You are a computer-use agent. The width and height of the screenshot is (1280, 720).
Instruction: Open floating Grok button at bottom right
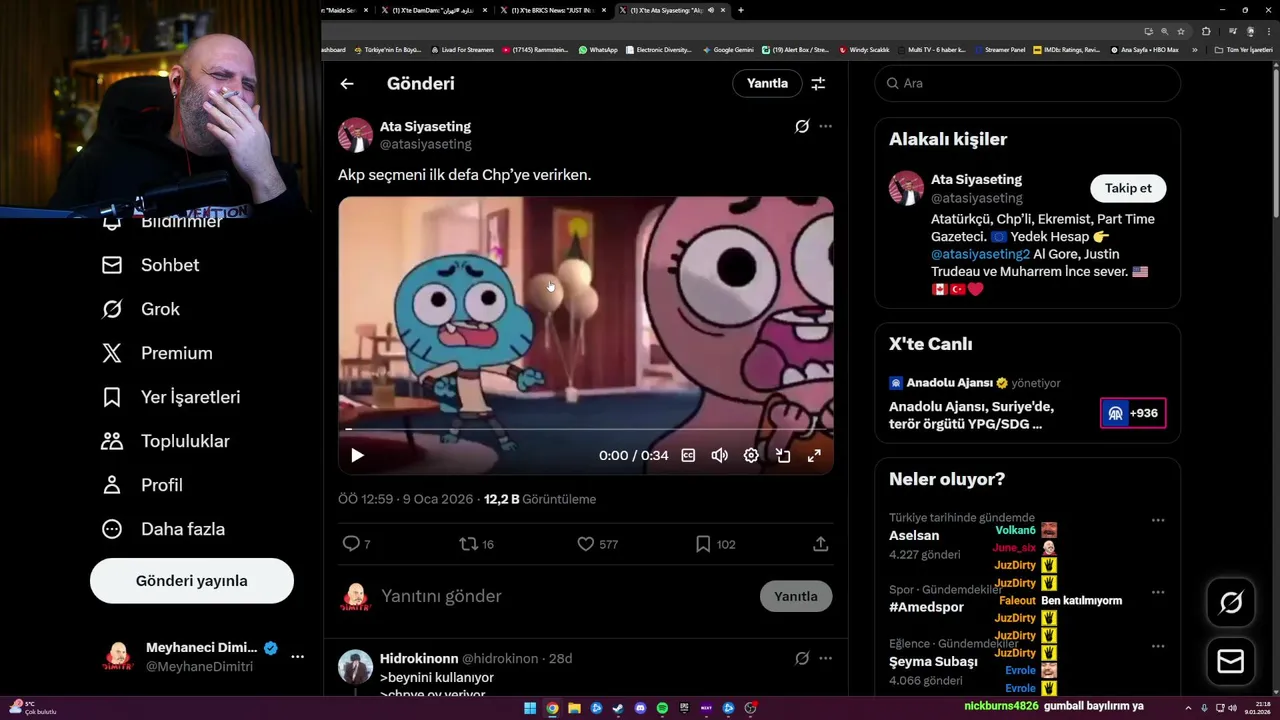click(1231, 602)
